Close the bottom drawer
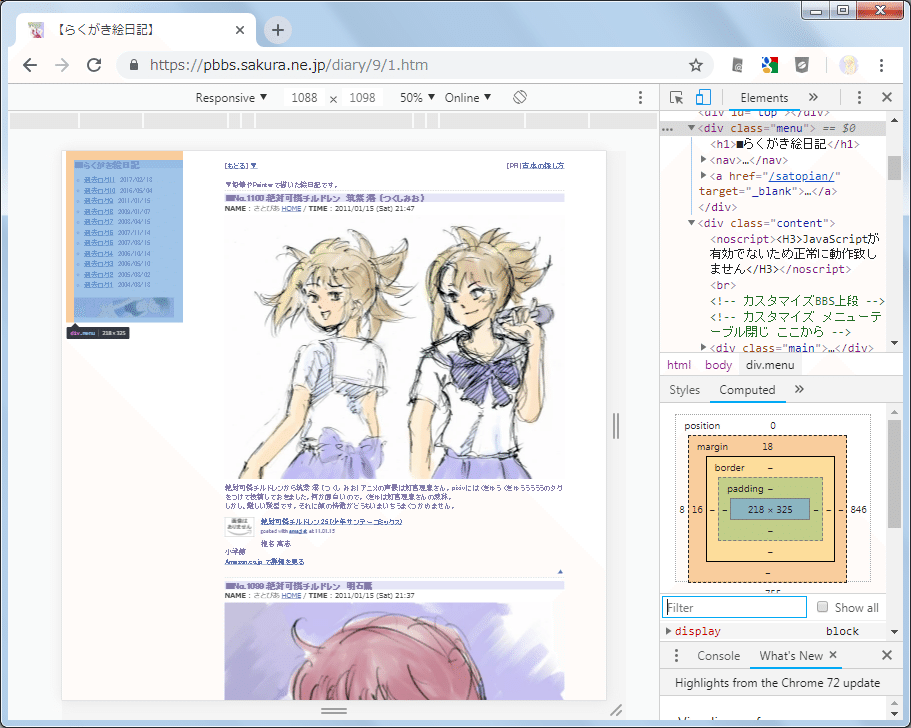 pyautogui.click(x=887, y=655)
